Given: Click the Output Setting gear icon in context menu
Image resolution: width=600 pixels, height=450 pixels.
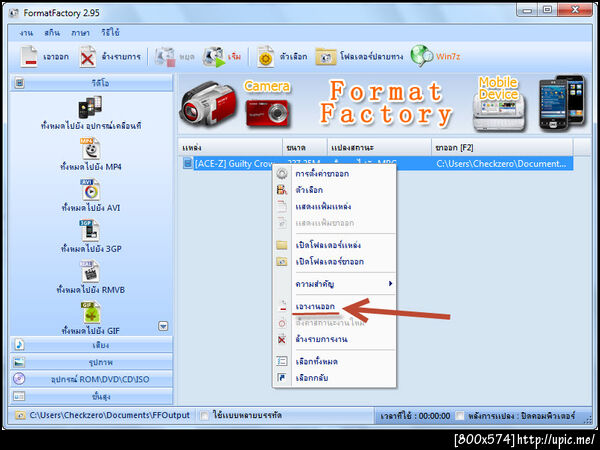Looking at the screenshot, I should 282,174.
